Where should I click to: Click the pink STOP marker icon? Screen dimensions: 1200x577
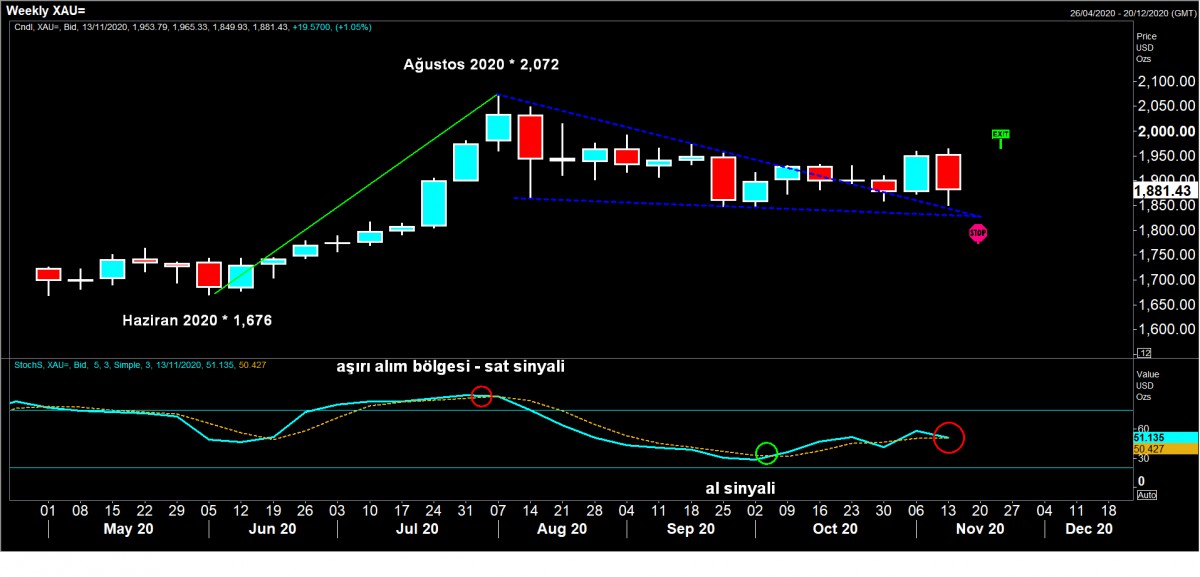pyautogui.click(x=977, y=233)
